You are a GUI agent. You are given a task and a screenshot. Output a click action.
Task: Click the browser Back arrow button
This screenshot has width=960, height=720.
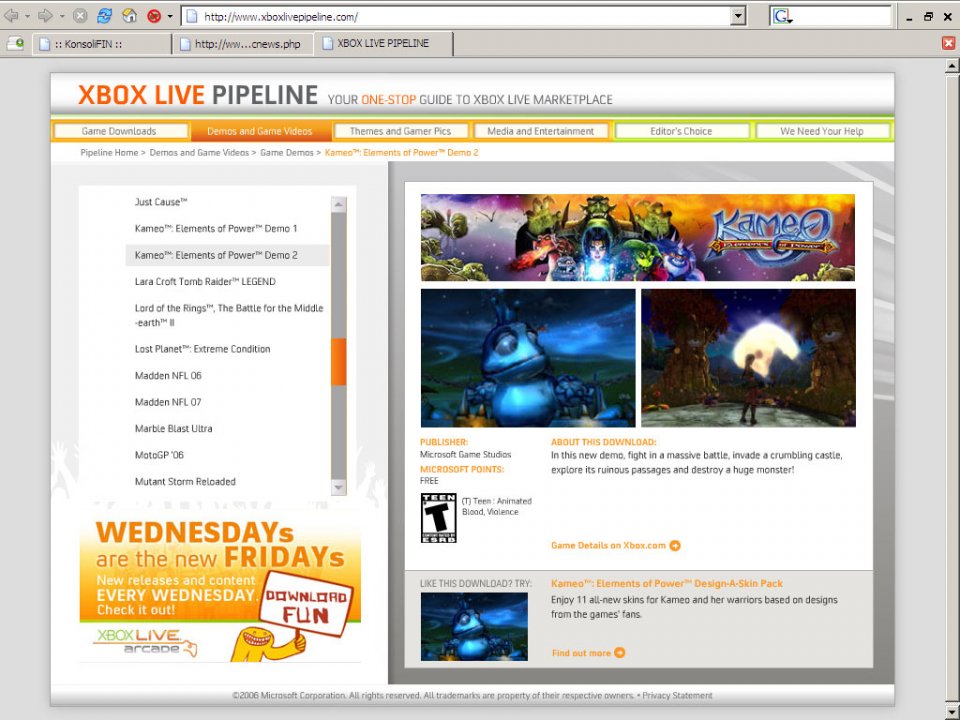[x=12, y=16]
